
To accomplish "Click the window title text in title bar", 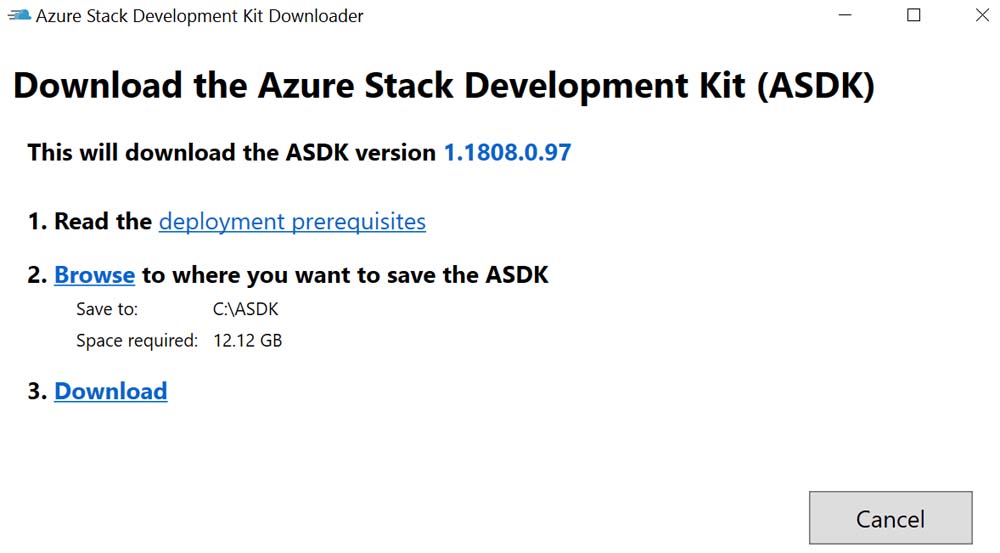I will click(200, 16).
